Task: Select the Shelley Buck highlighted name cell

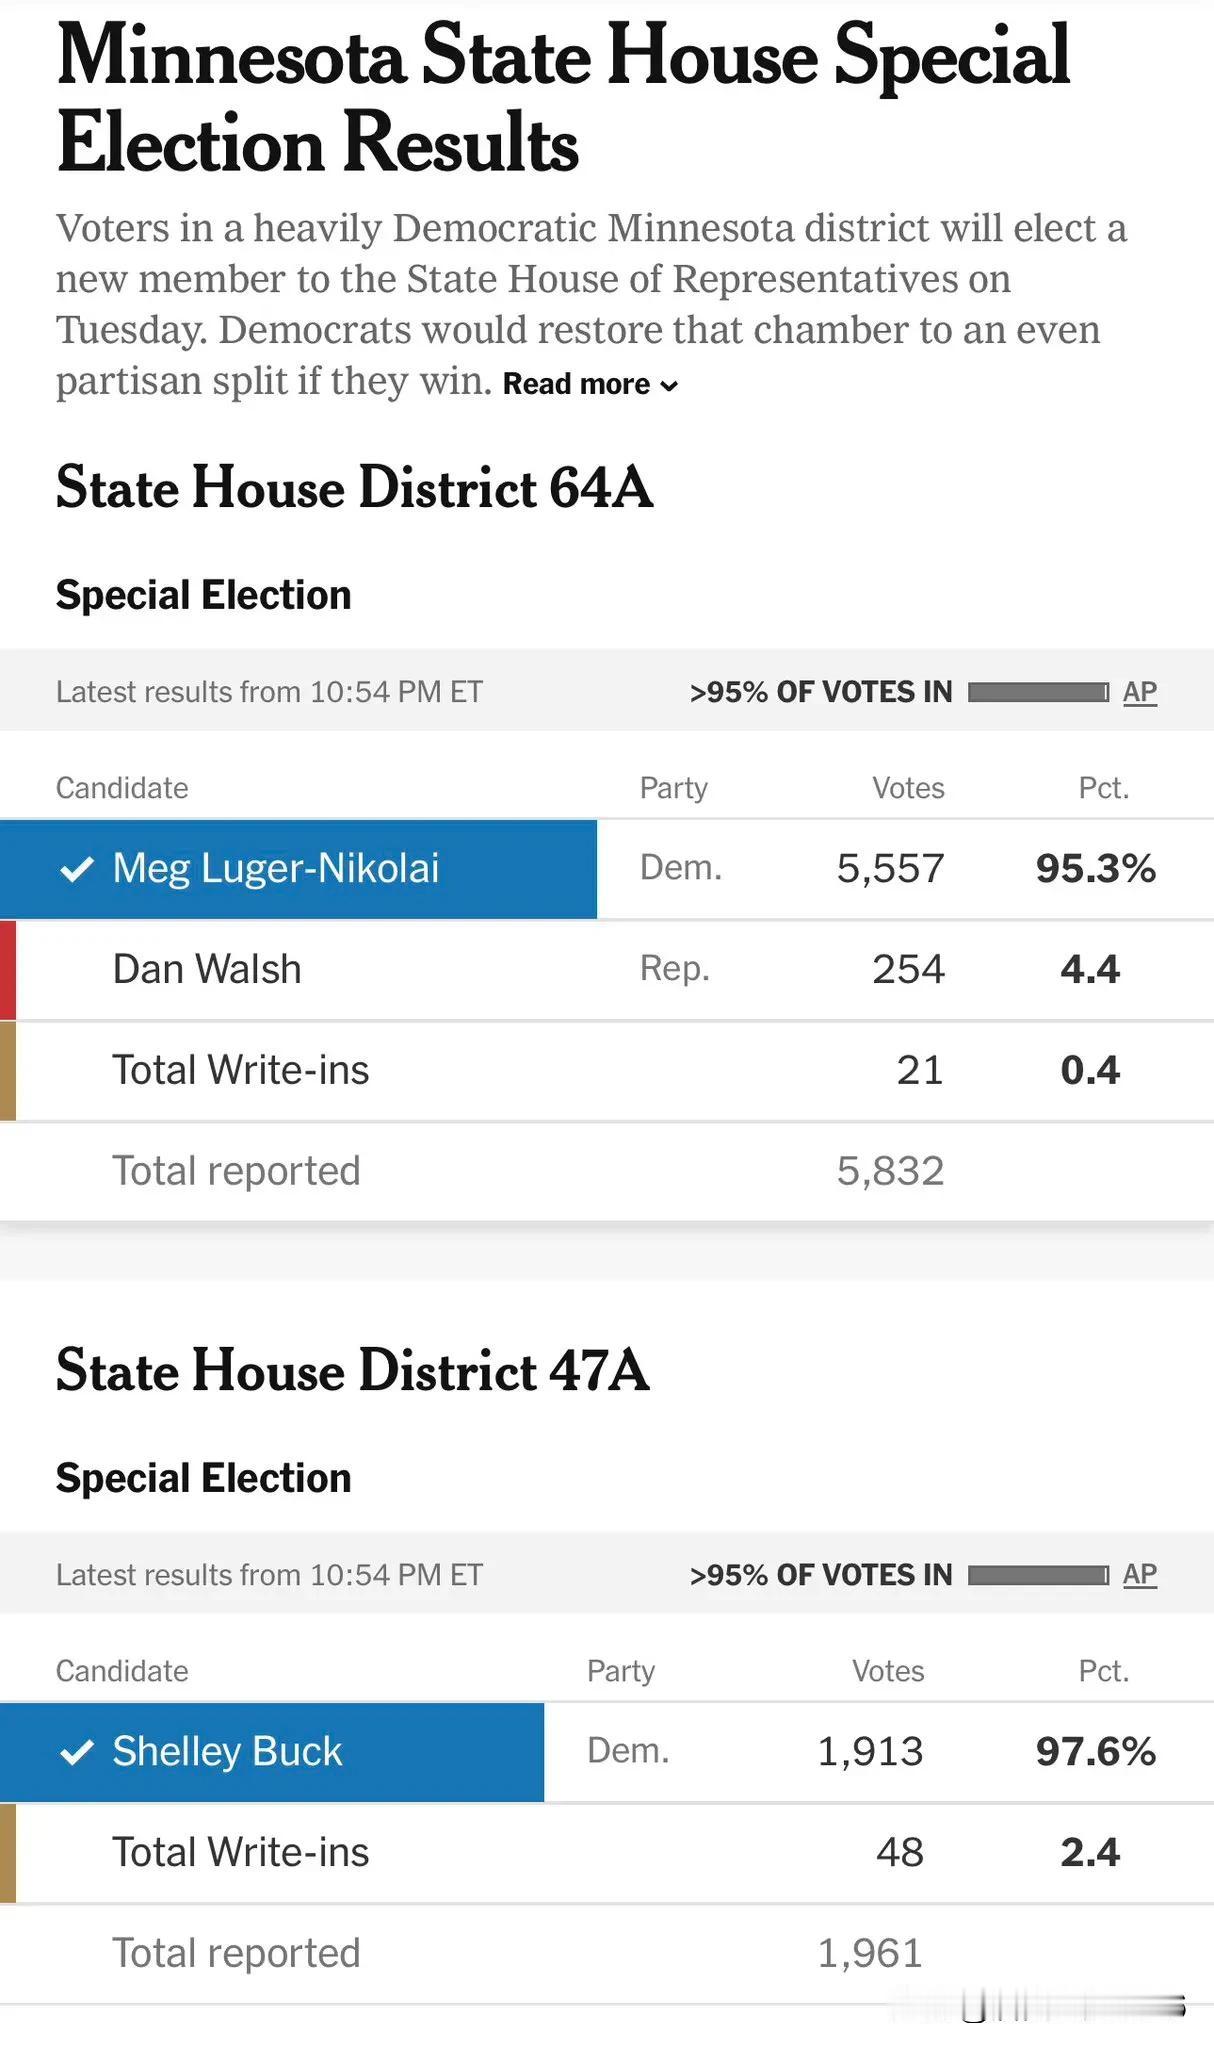Action: tap(272, 1751)
